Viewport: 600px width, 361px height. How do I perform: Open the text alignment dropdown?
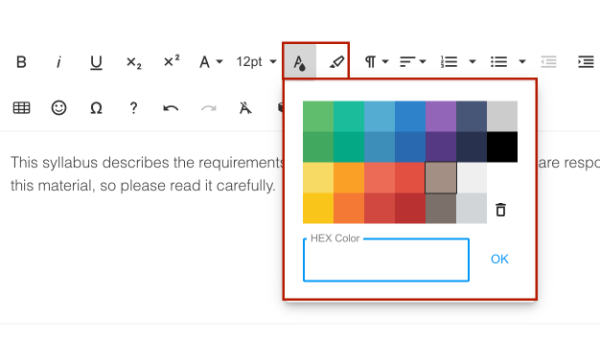413,62
